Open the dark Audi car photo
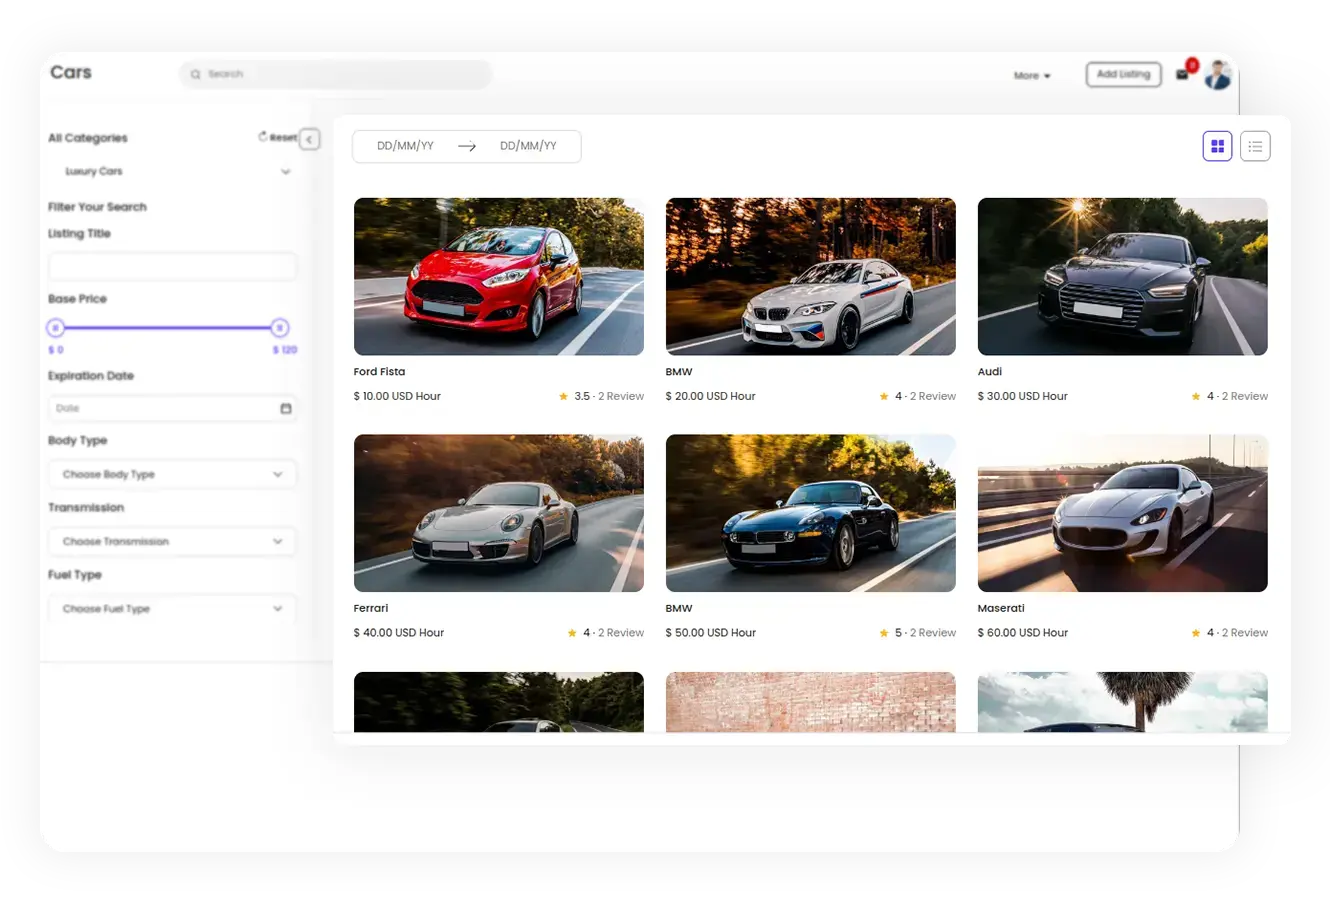Screen dimensions: 1330x903 1123,276
